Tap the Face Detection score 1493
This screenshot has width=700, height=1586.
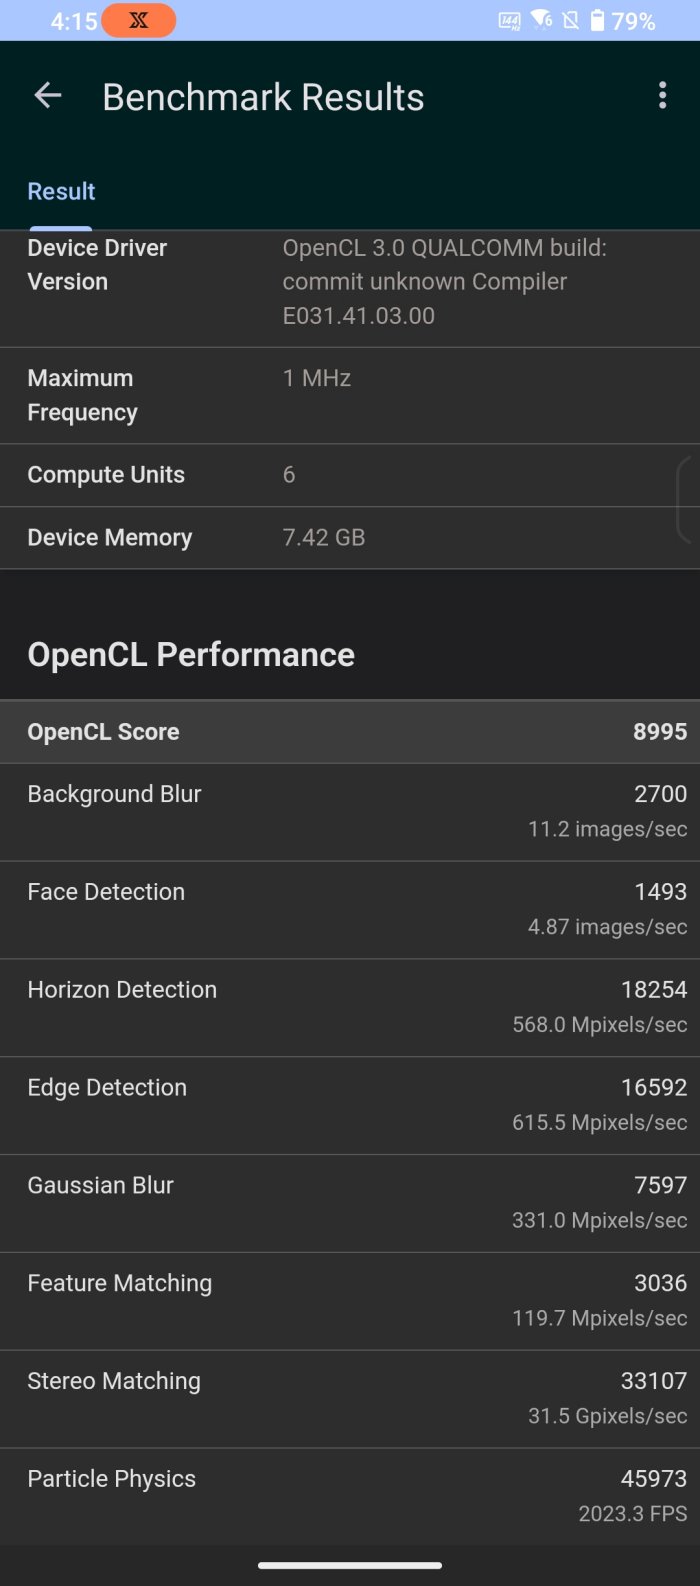click(660, 891)
